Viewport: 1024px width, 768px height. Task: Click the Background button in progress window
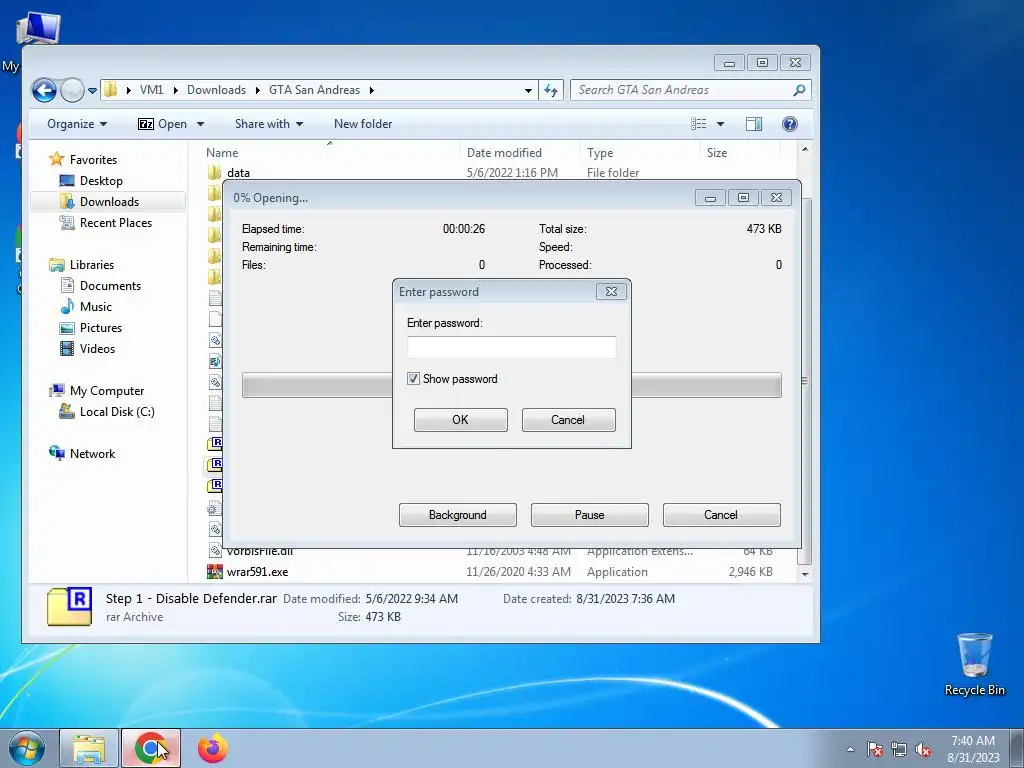[458, 515]
